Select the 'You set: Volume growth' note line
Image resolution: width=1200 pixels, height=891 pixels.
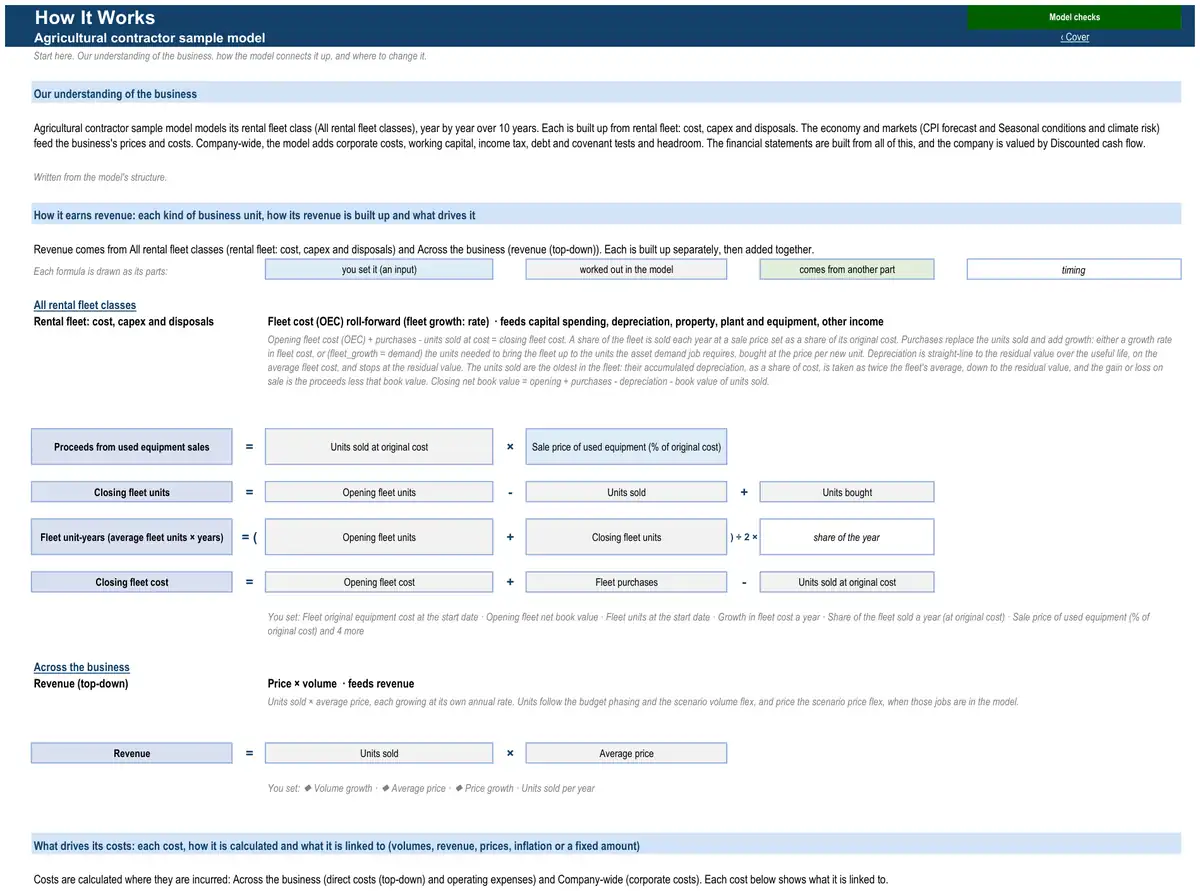[x=431, y=788]
